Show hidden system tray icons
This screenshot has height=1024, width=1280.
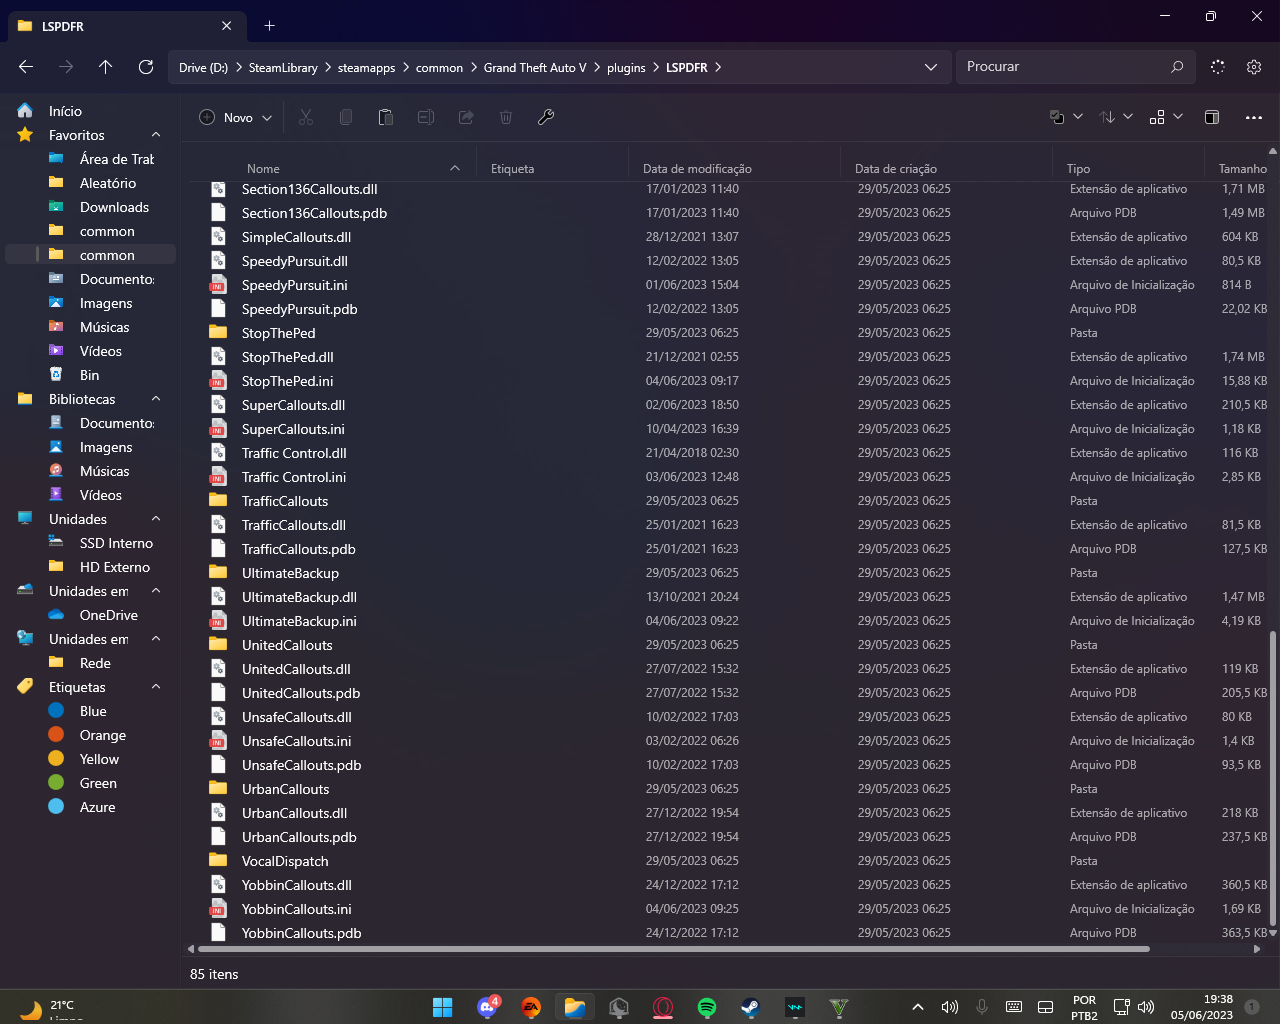918,1007
